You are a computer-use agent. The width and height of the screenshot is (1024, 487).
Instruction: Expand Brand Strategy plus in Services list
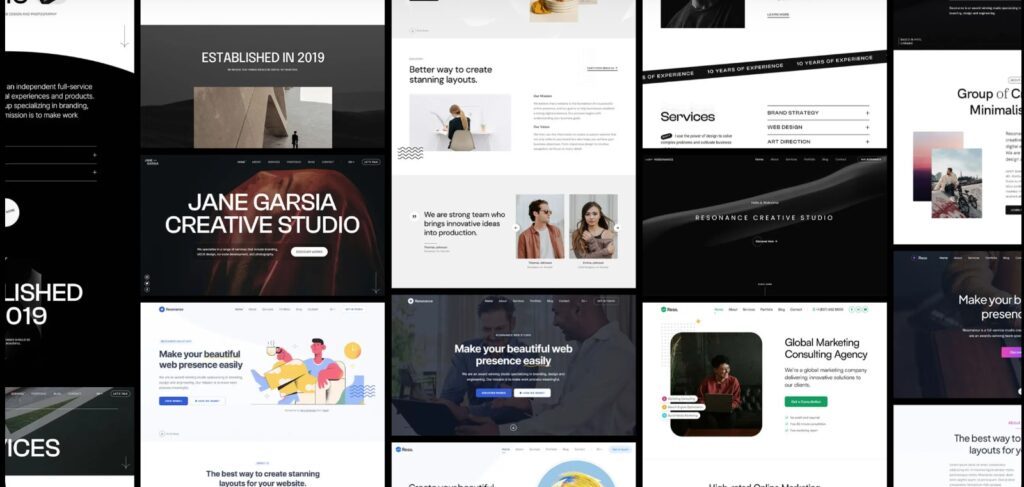coord(867,113)
